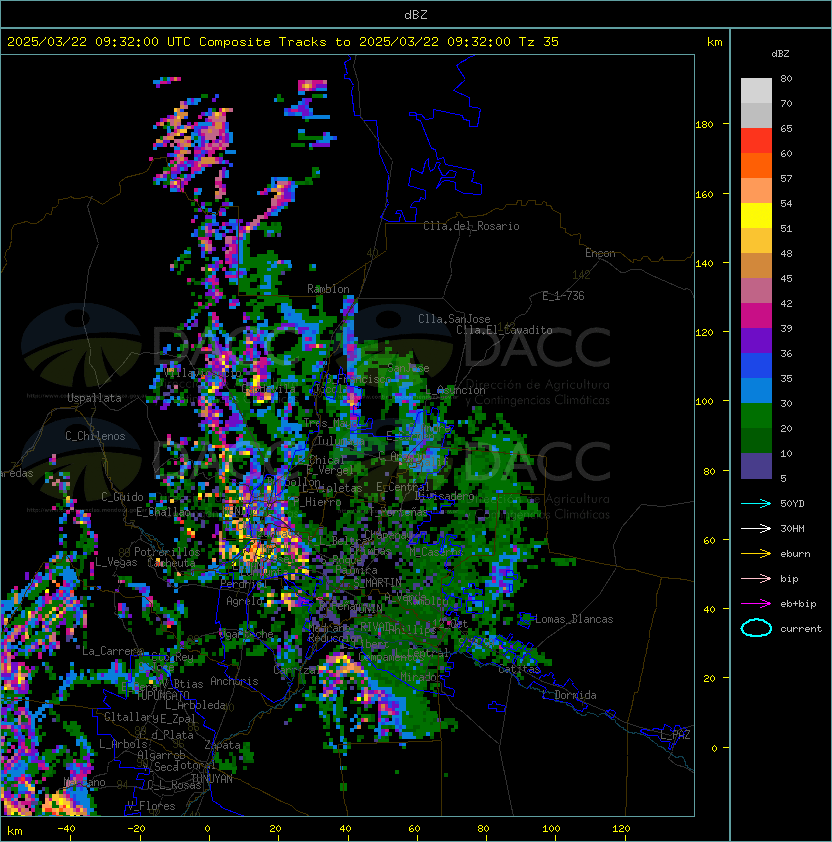Screen dimensions: 832x842
Task: Click the 'Clla.El_Cavadito' map label
Action: pyautogui.click(x=504, y=330)
